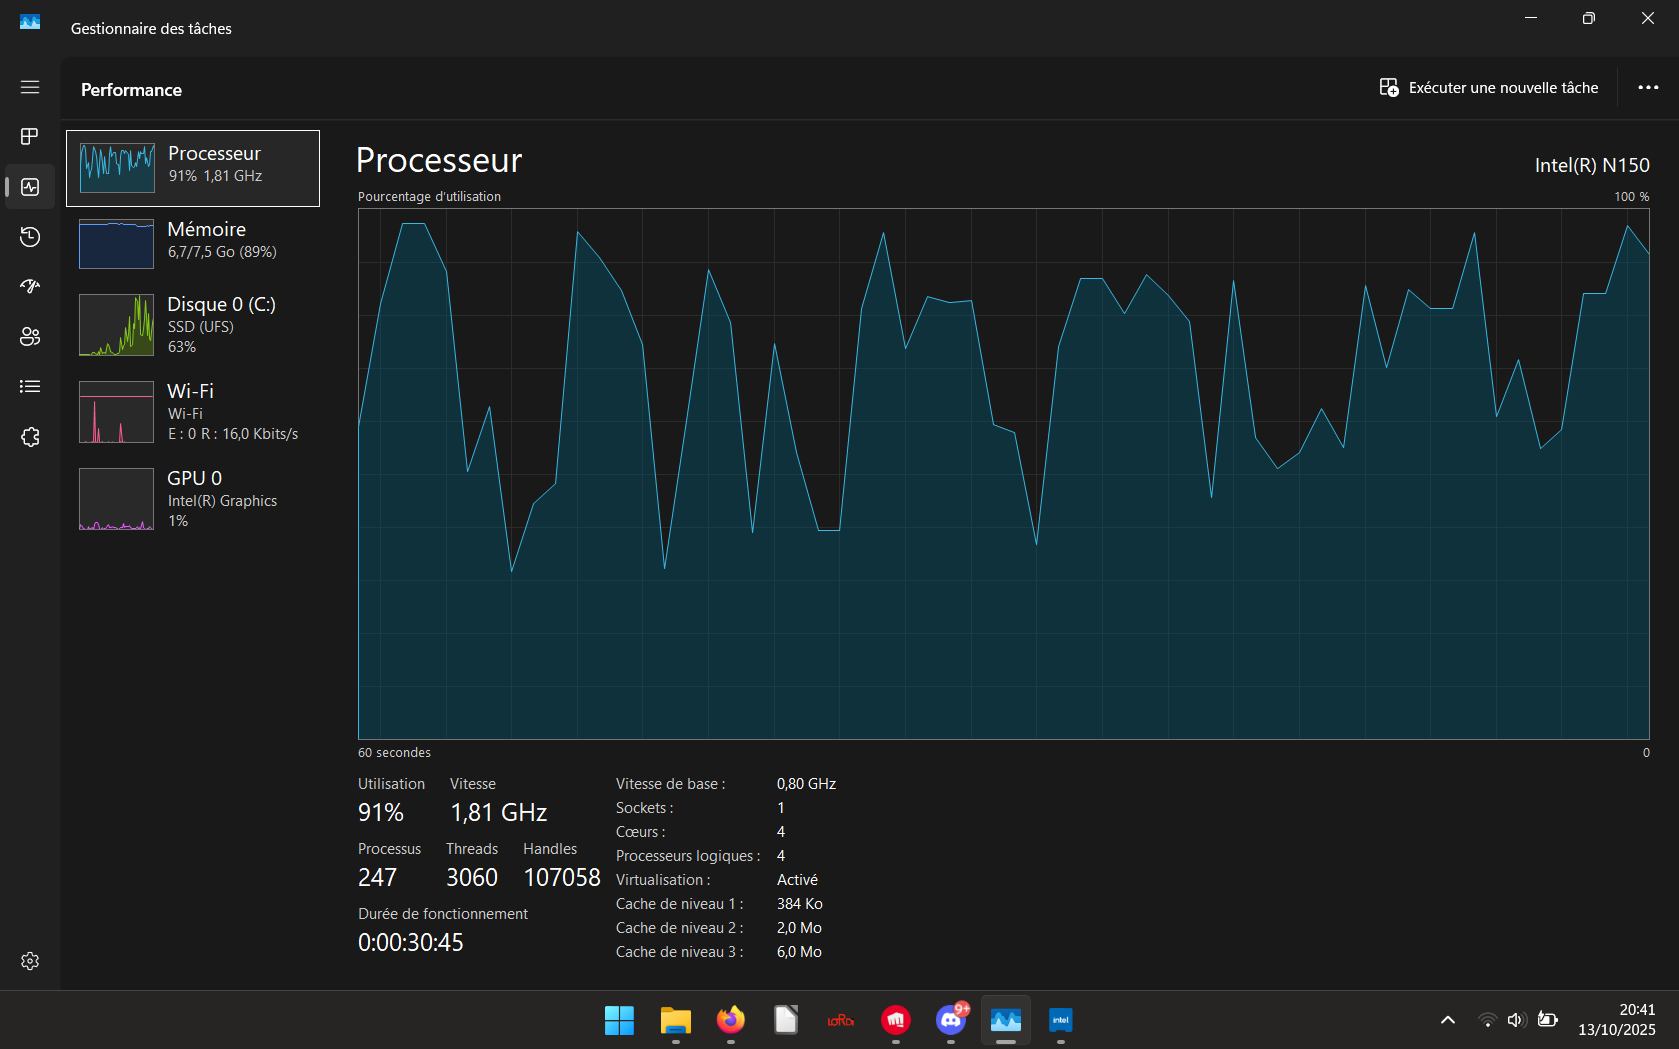The height and width of the screenshot is (1049, 1679).
Task: Select the Processeur performance entry
Action: click(193, 168)
